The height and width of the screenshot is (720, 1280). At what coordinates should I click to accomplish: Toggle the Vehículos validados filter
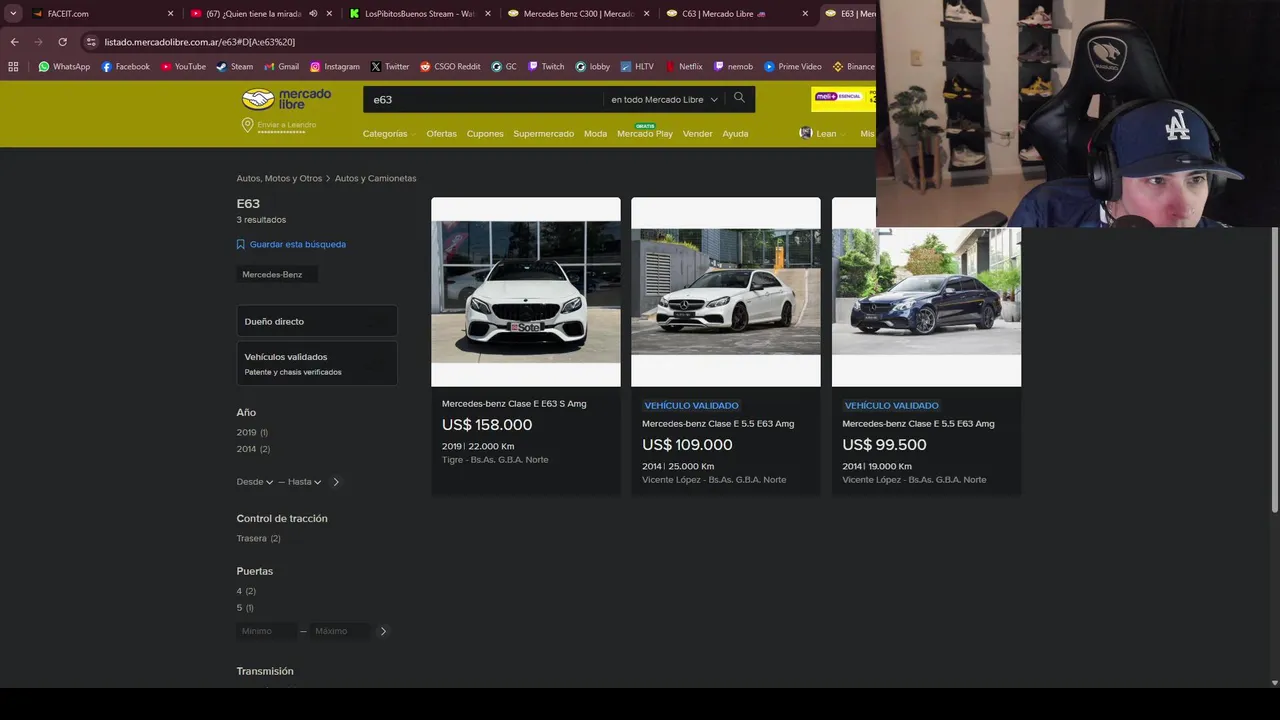pyautogui.click(x=317, y=363)
